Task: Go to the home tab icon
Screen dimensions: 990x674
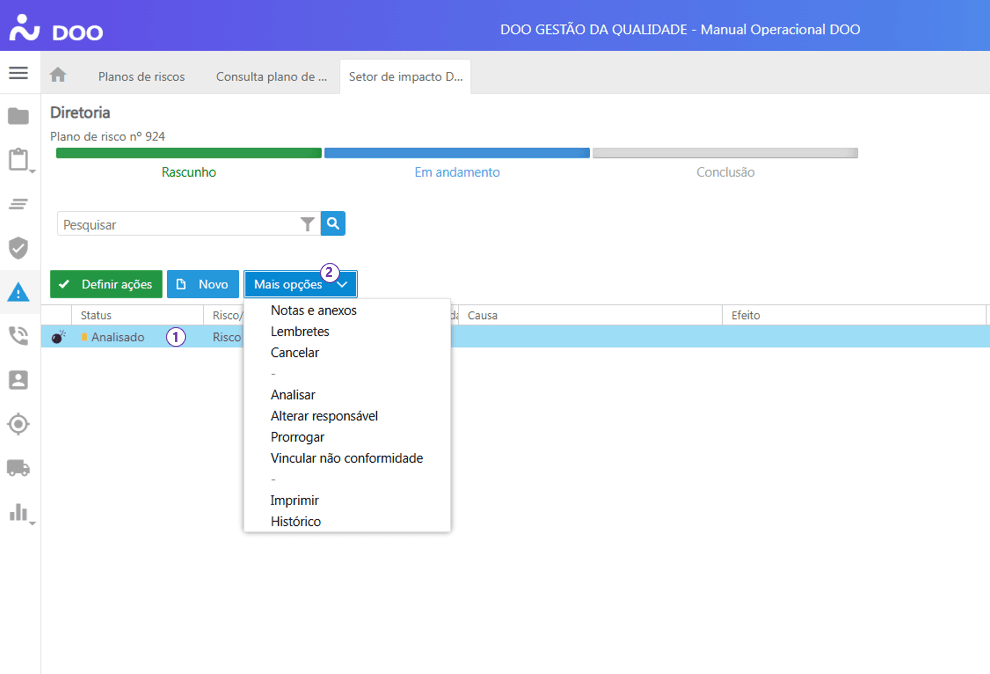Action: 58,75
